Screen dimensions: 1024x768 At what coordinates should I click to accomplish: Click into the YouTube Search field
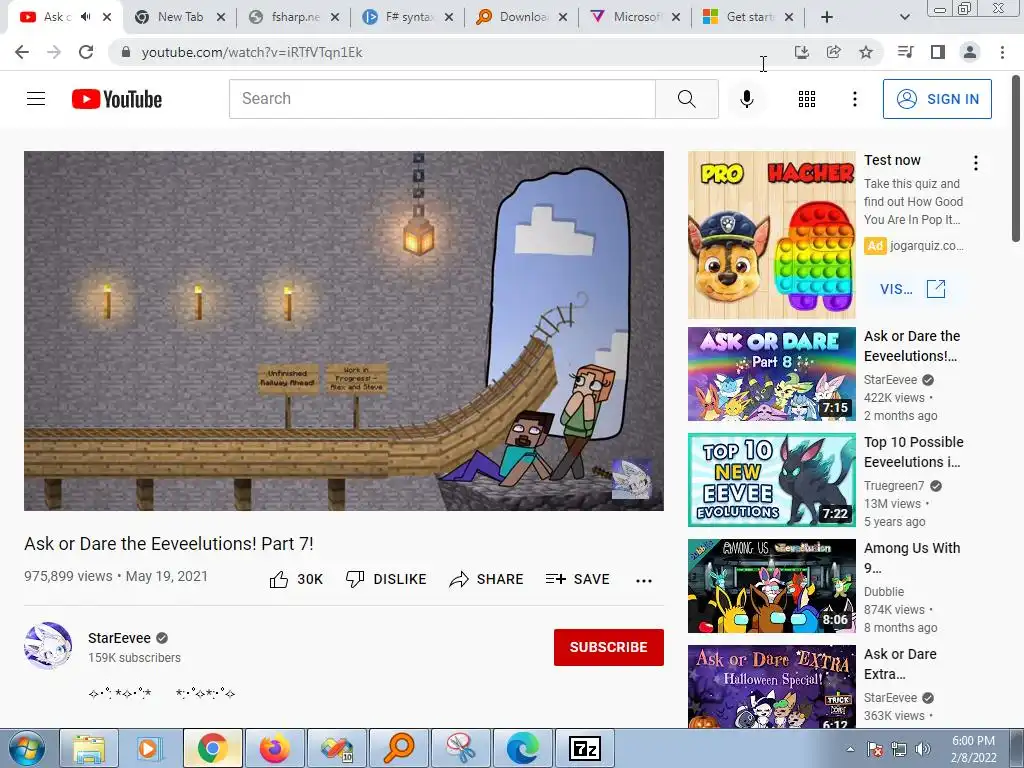pyautogui.click(x=442, y=99)
